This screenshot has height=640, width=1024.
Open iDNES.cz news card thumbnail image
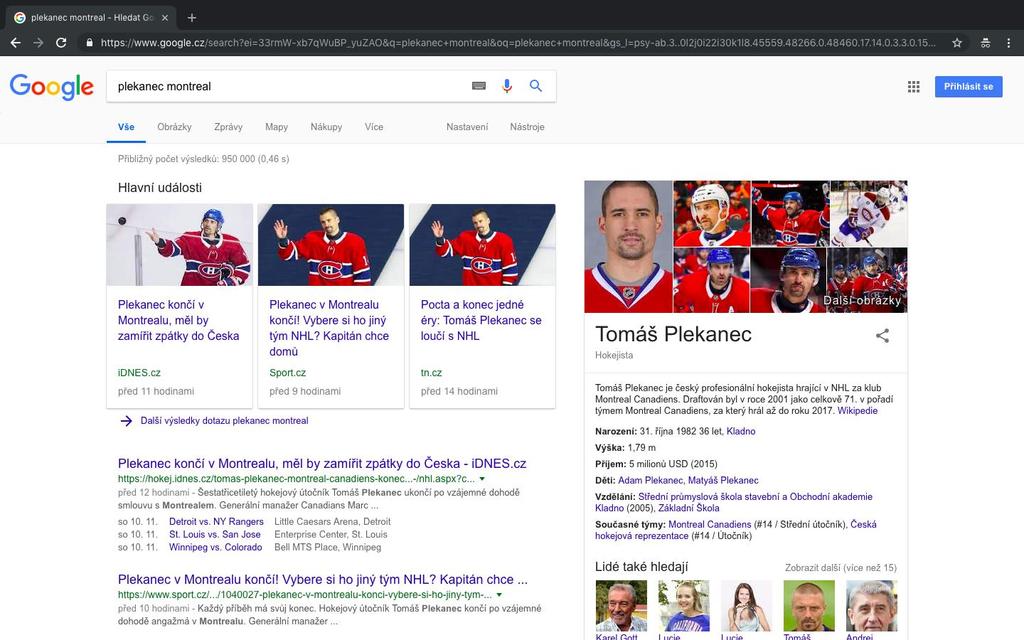[x=180, y=245]
